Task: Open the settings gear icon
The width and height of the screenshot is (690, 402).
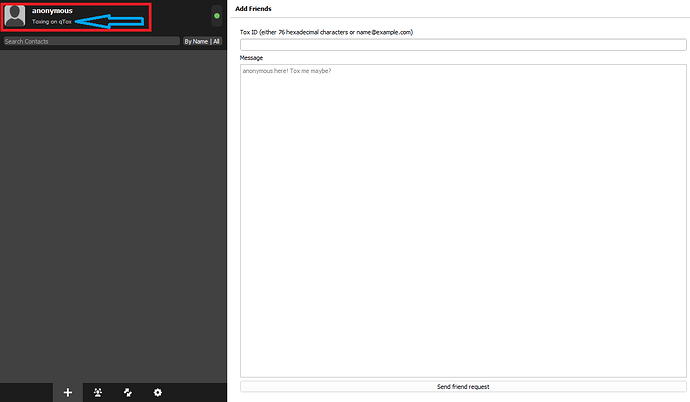Action: 158,393
